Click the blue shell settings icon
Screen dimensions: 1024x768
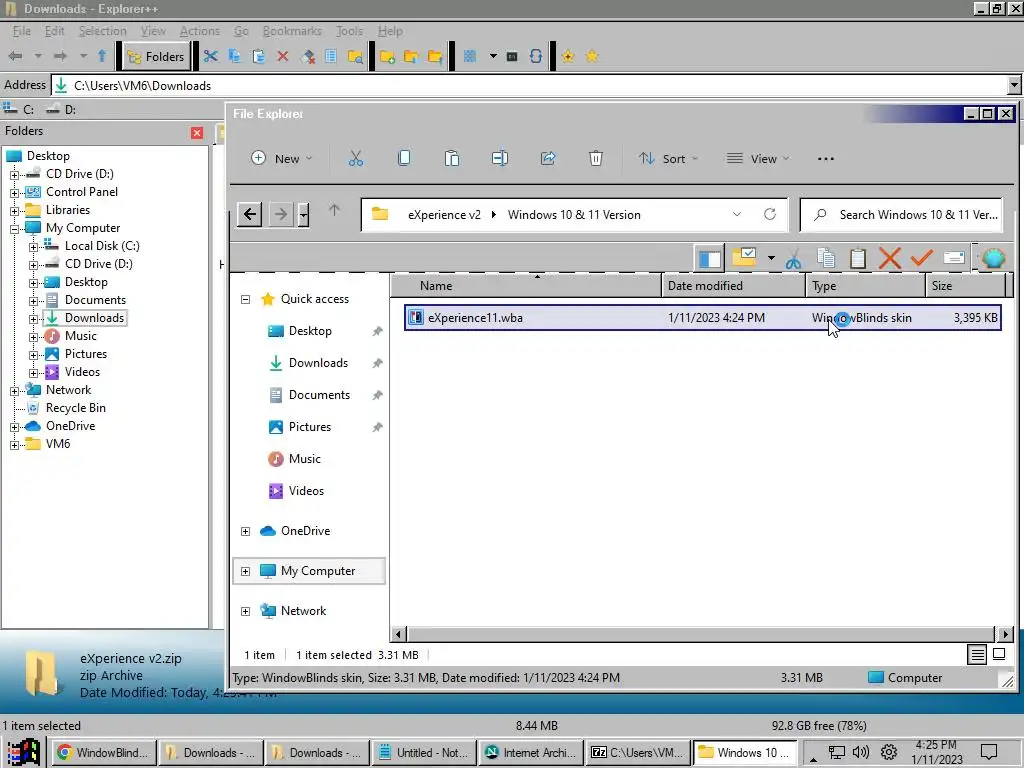pos(993,258)
